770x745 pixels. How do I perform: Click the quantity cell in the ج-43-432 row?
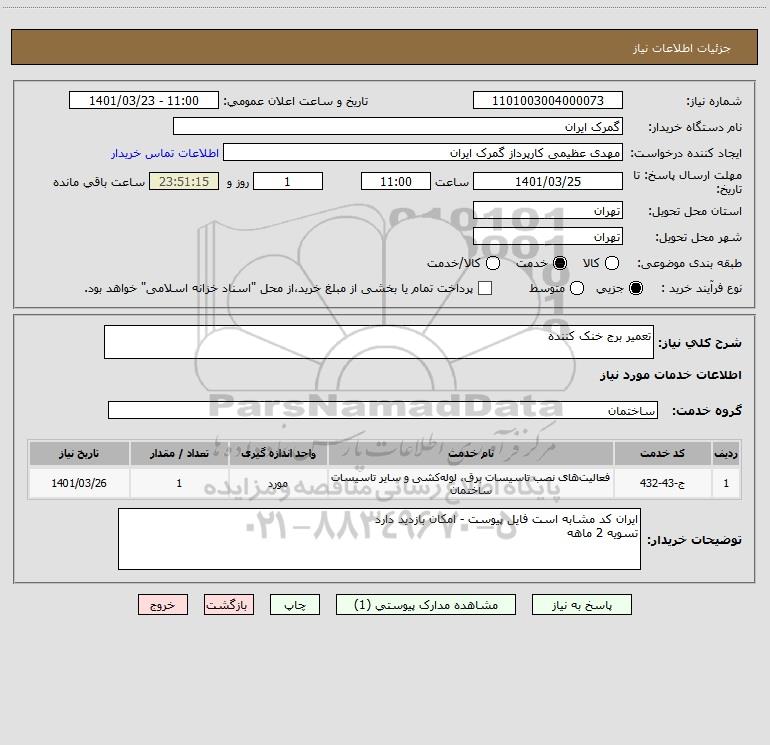179,483
